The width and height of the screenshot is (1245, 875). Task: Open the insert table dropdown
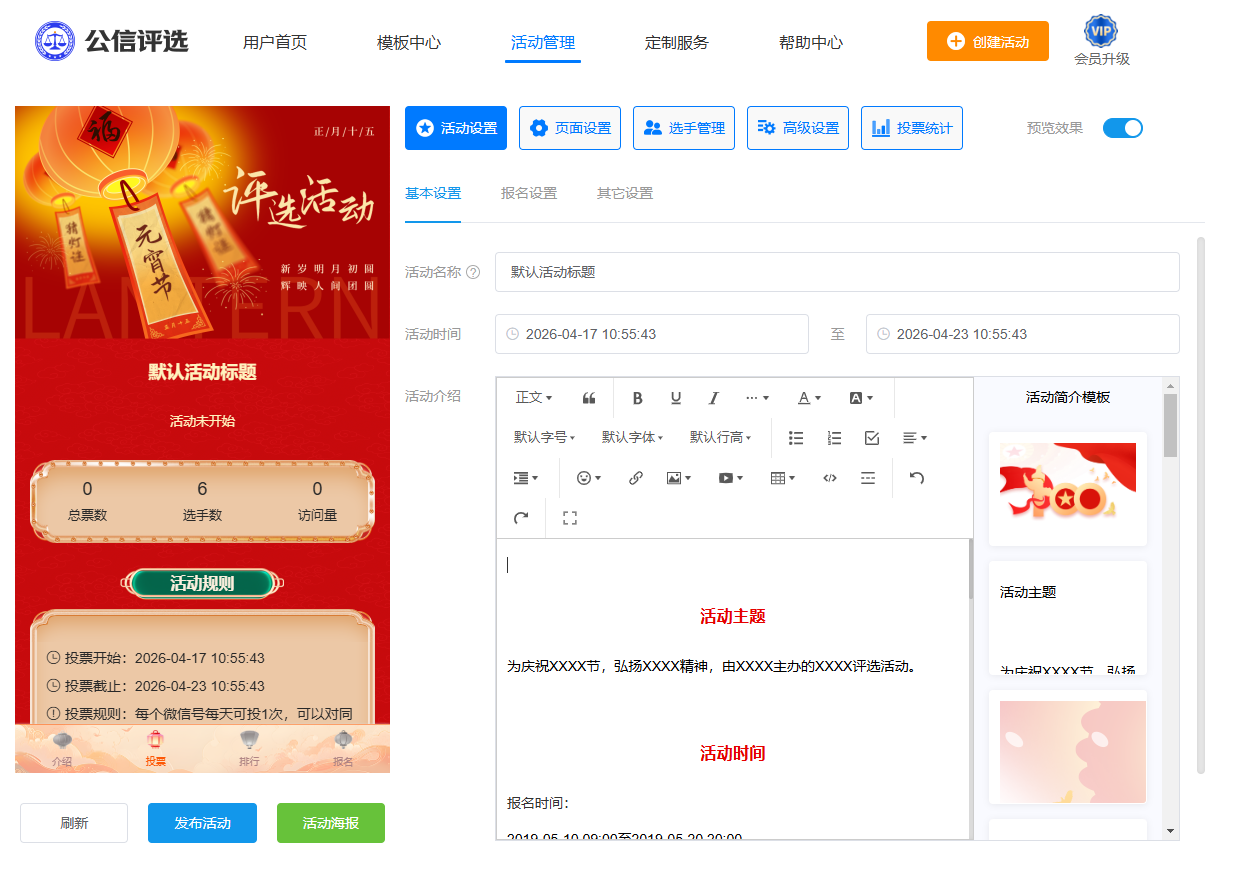tap(783, 478)
